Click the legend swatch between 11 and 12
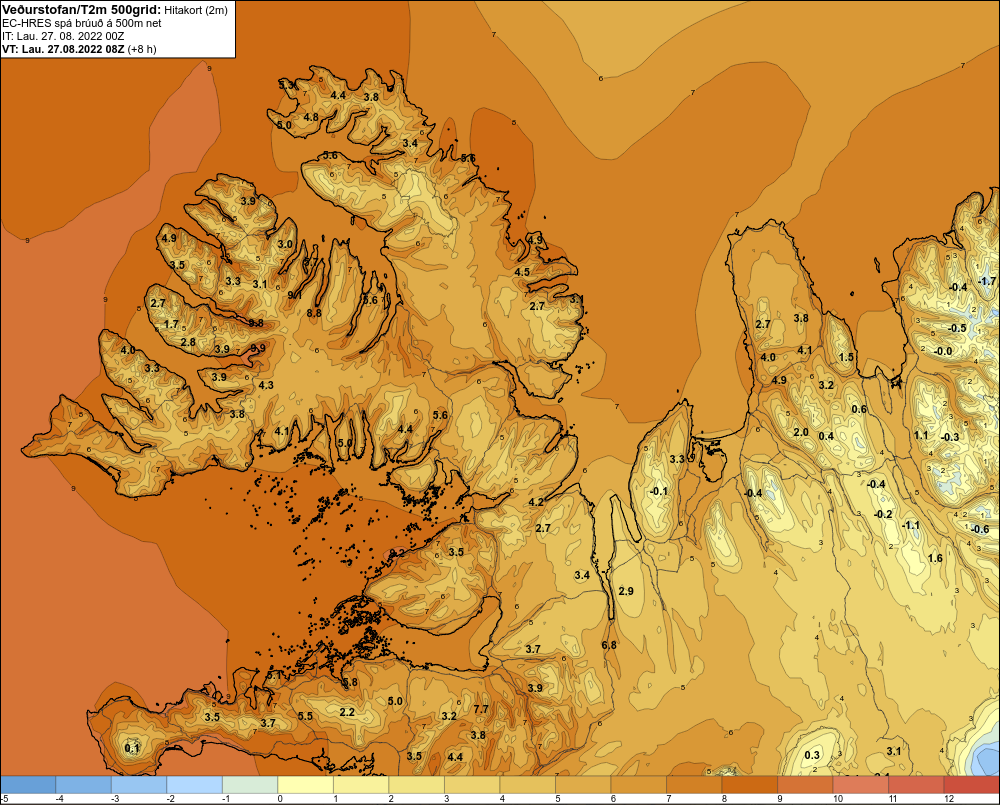 pyautogui.click(x=916, y=785)
